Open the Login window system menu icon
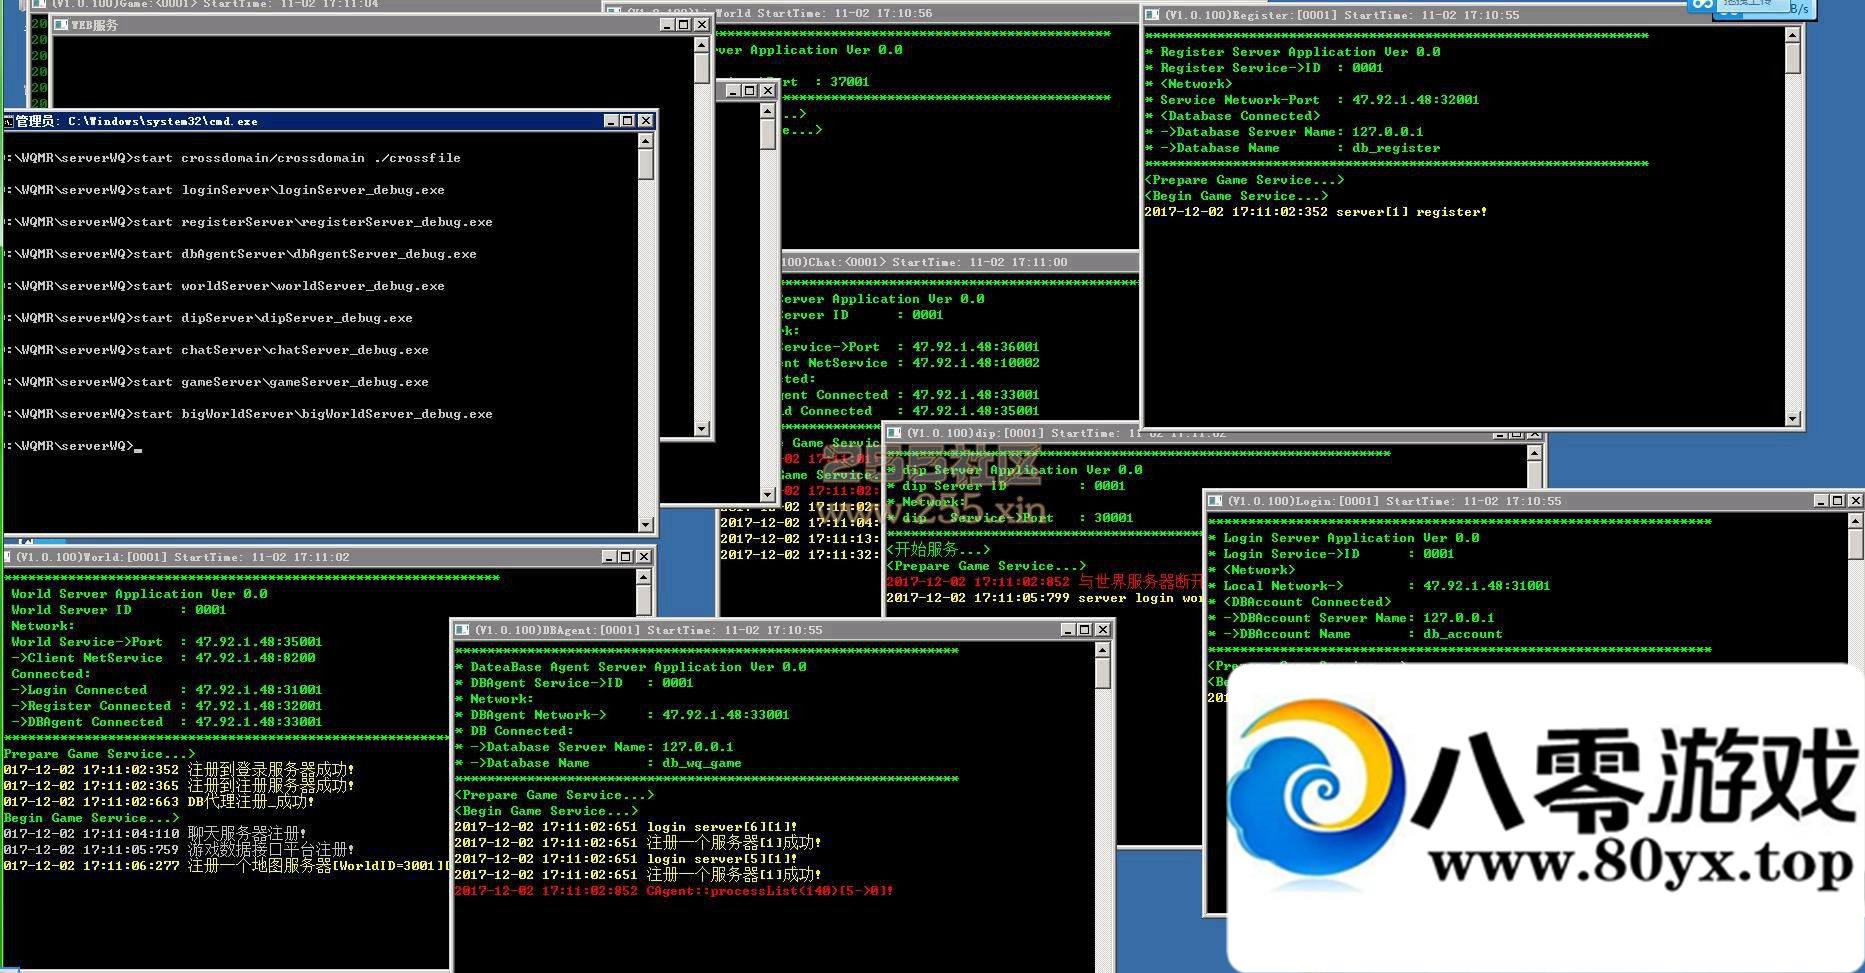1865x973 pixels. 1215,501
